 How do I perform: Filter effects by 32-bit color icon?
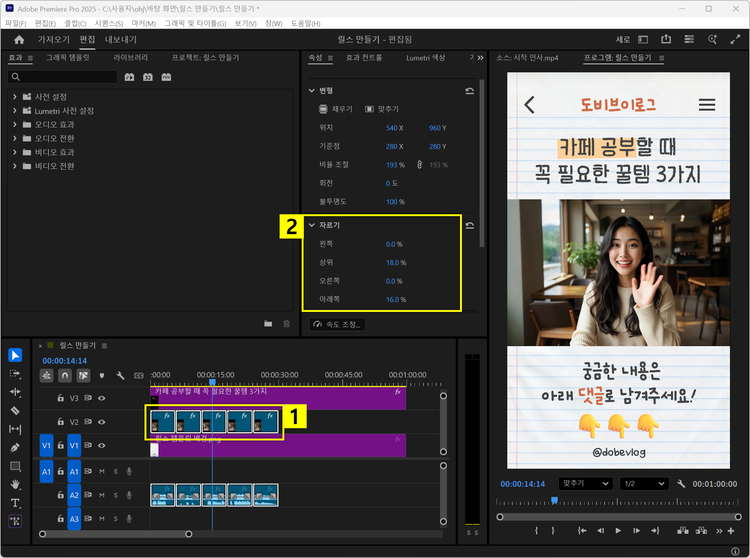tap(148, 77)
